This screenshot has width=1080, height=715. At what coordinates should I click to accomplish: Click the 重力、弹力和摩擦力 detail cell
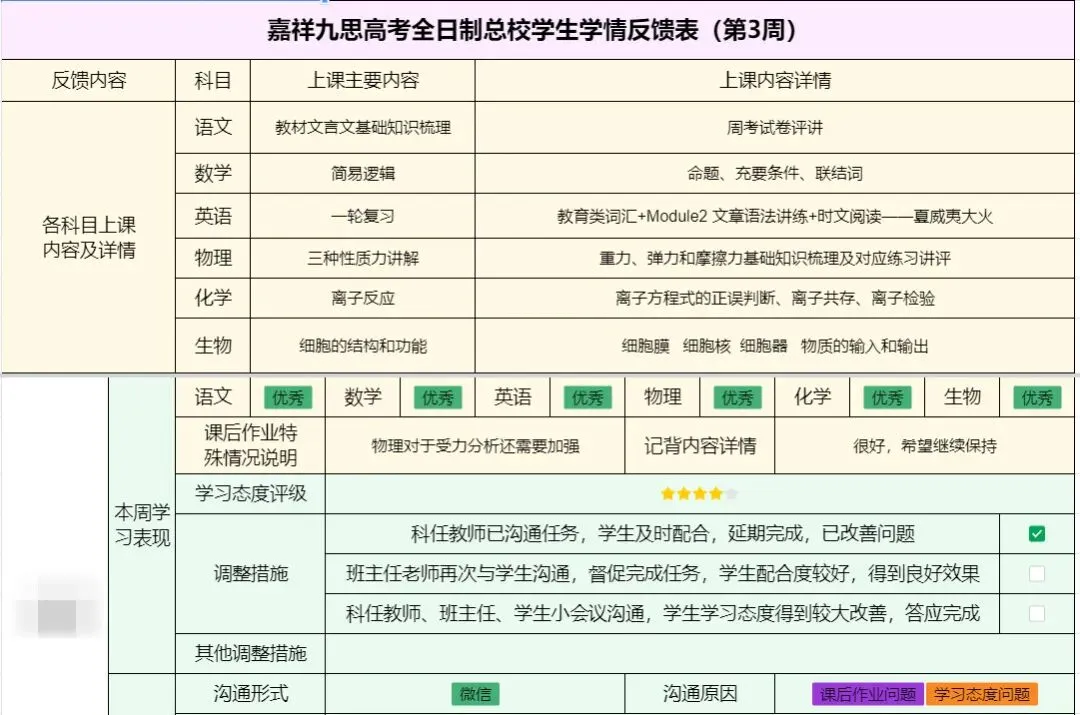pyautogui.click(x=775, y=258)
